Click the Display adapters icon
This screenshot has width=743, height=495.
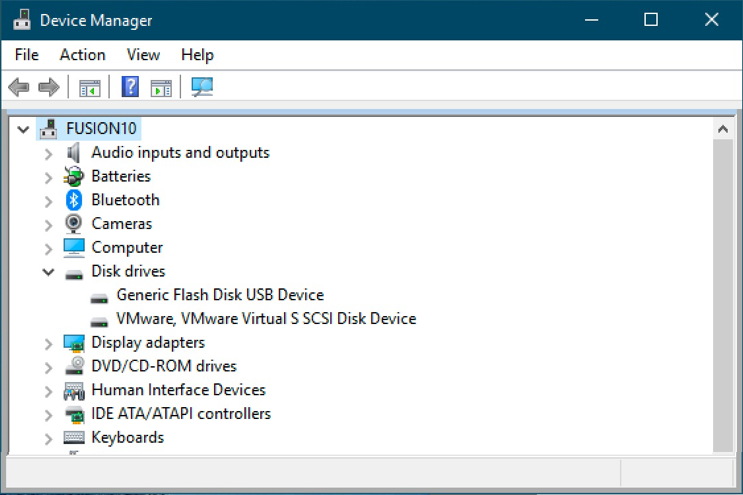tap(74, 343)
